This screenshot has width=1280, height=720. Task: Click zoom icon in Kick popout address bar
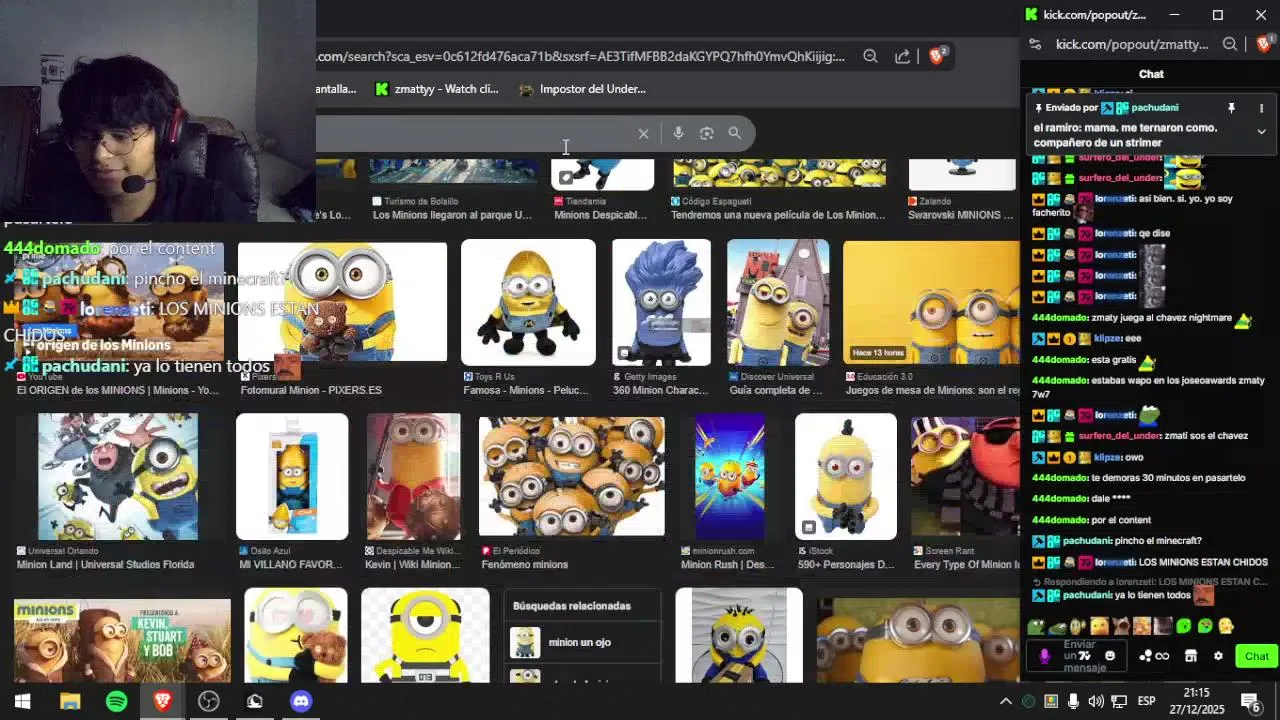coord(1230,44)
